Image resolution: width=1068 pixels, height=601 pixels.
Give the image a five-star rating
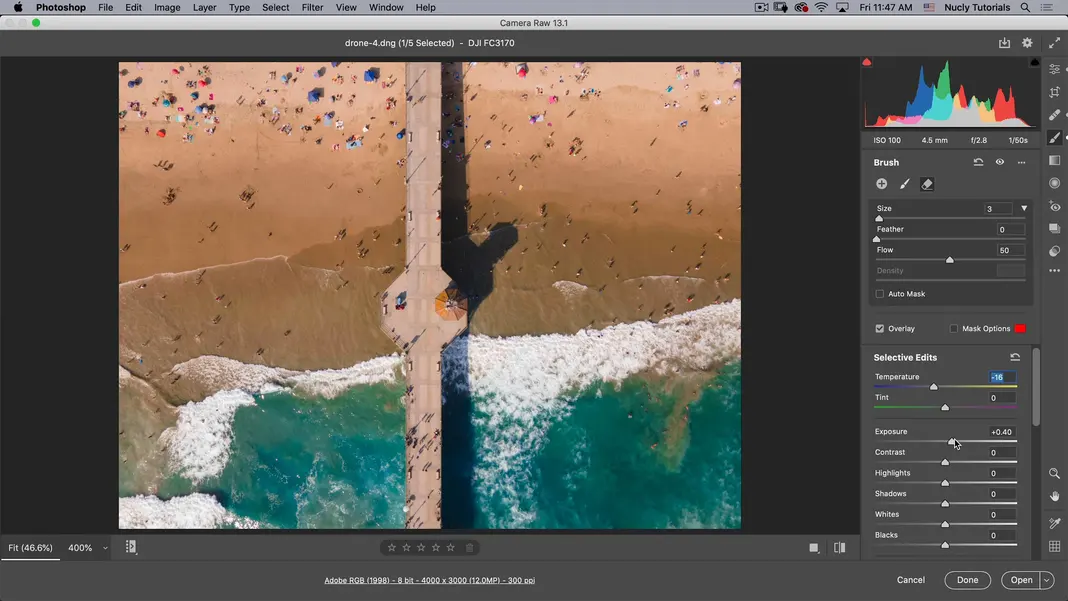[450, 547]
